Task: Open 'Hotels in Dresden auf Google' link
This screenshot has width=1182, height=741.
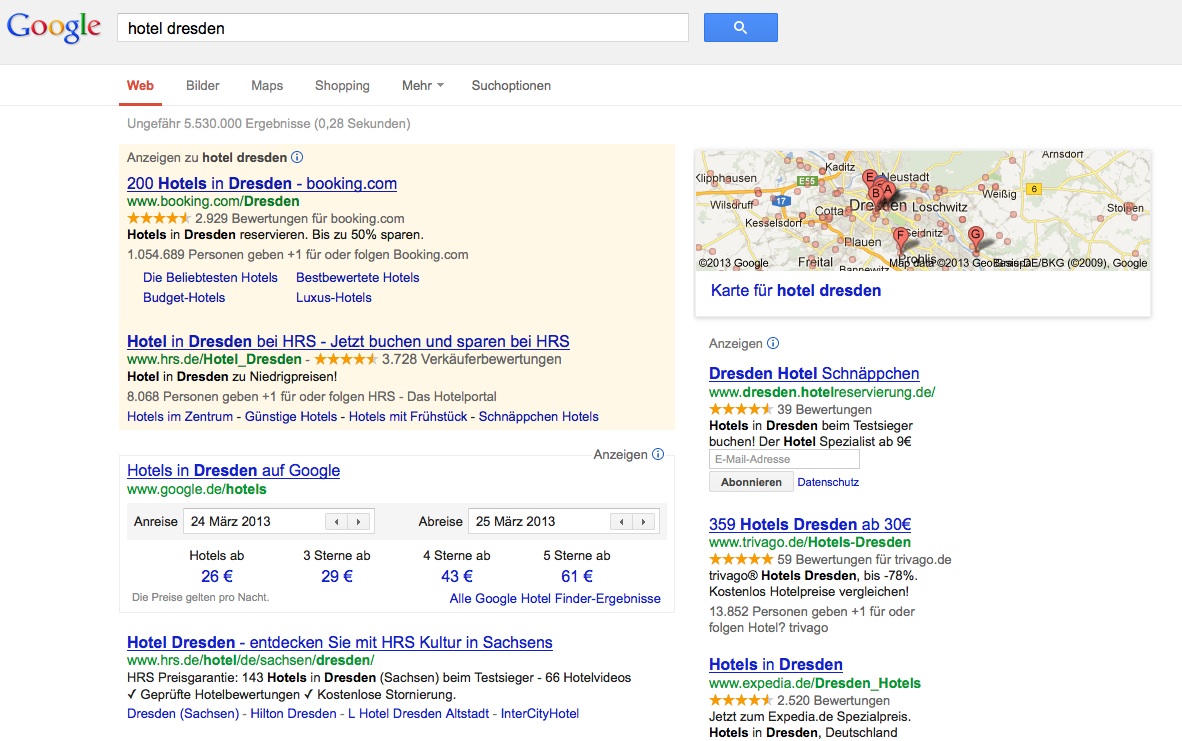Action: (233, 470)
